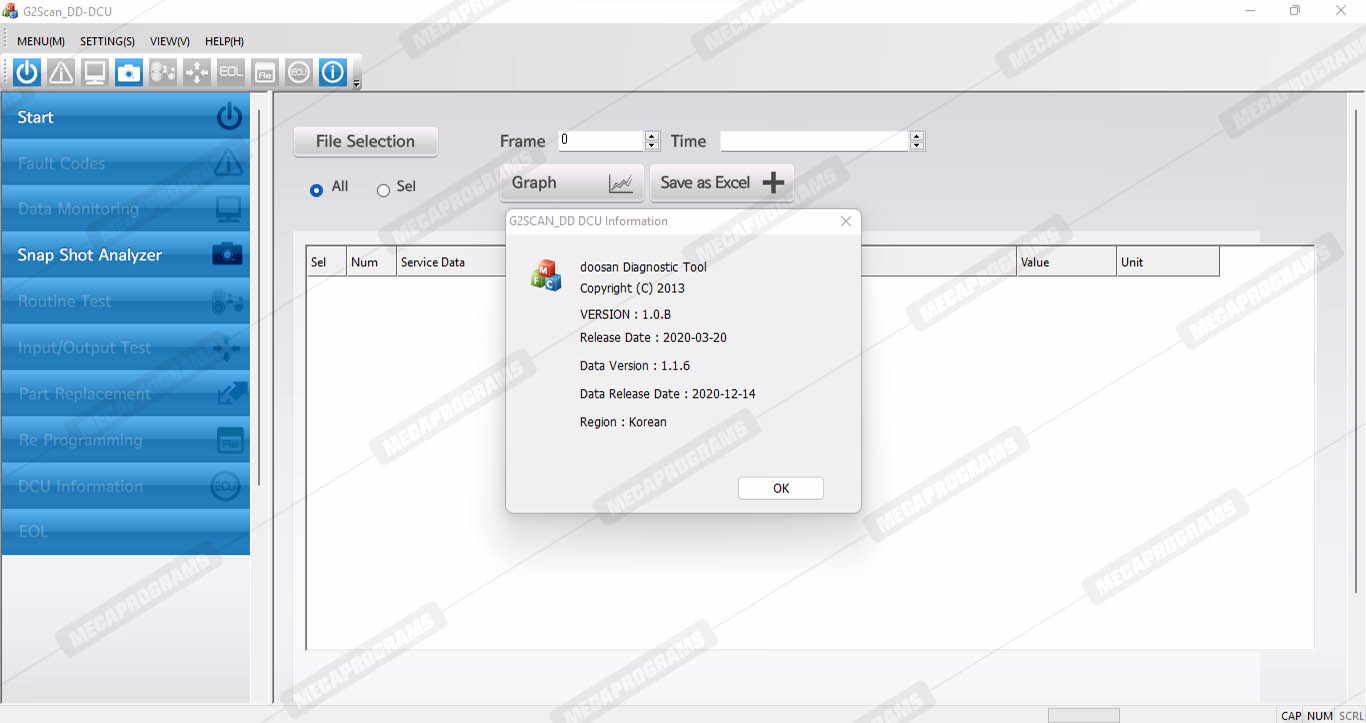Click the power Start icon in toolbar

click(27, 72)
